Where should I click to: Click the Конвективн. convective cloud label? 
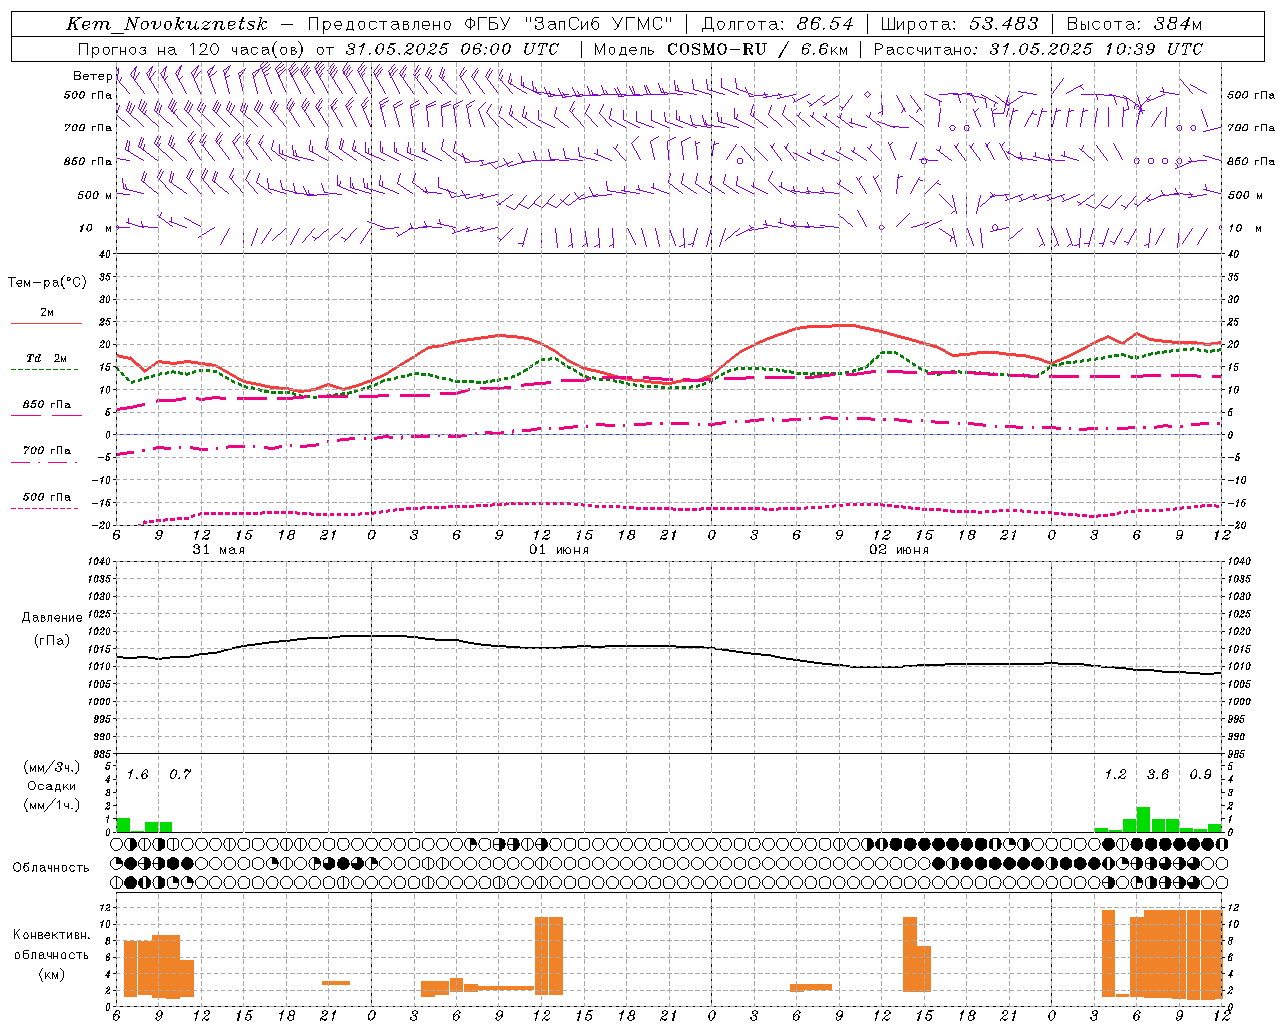click(x=52, y=935)
